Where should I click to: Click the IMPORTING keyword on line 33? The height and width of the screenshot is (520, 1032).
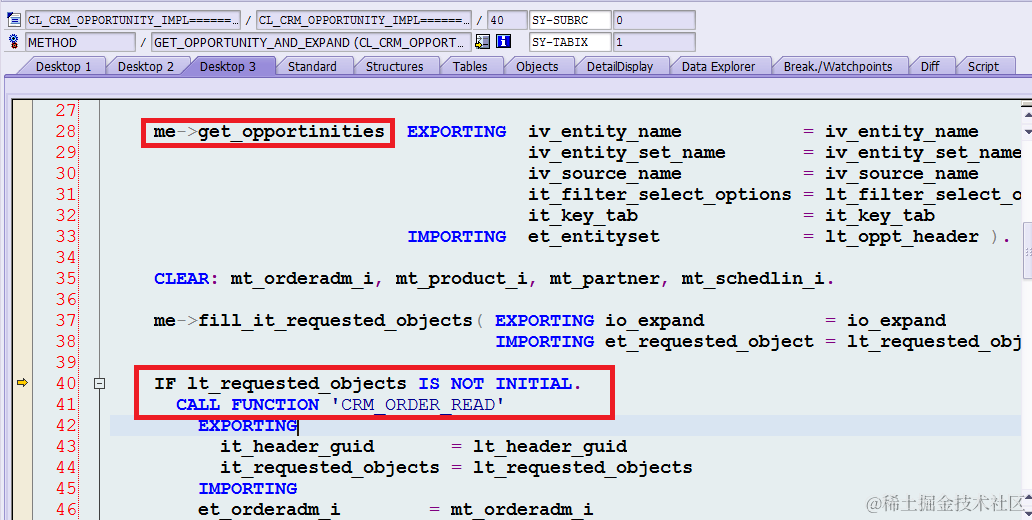[x=456, y=236]
